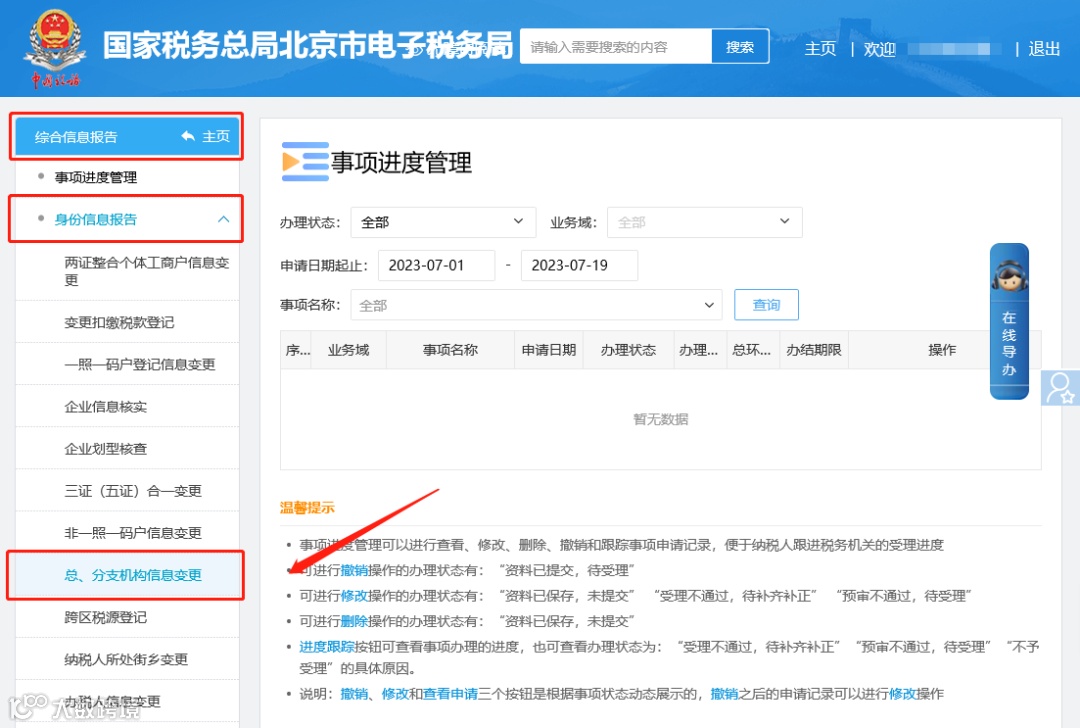Click the start date field 2023-07-01

(437, 265)
